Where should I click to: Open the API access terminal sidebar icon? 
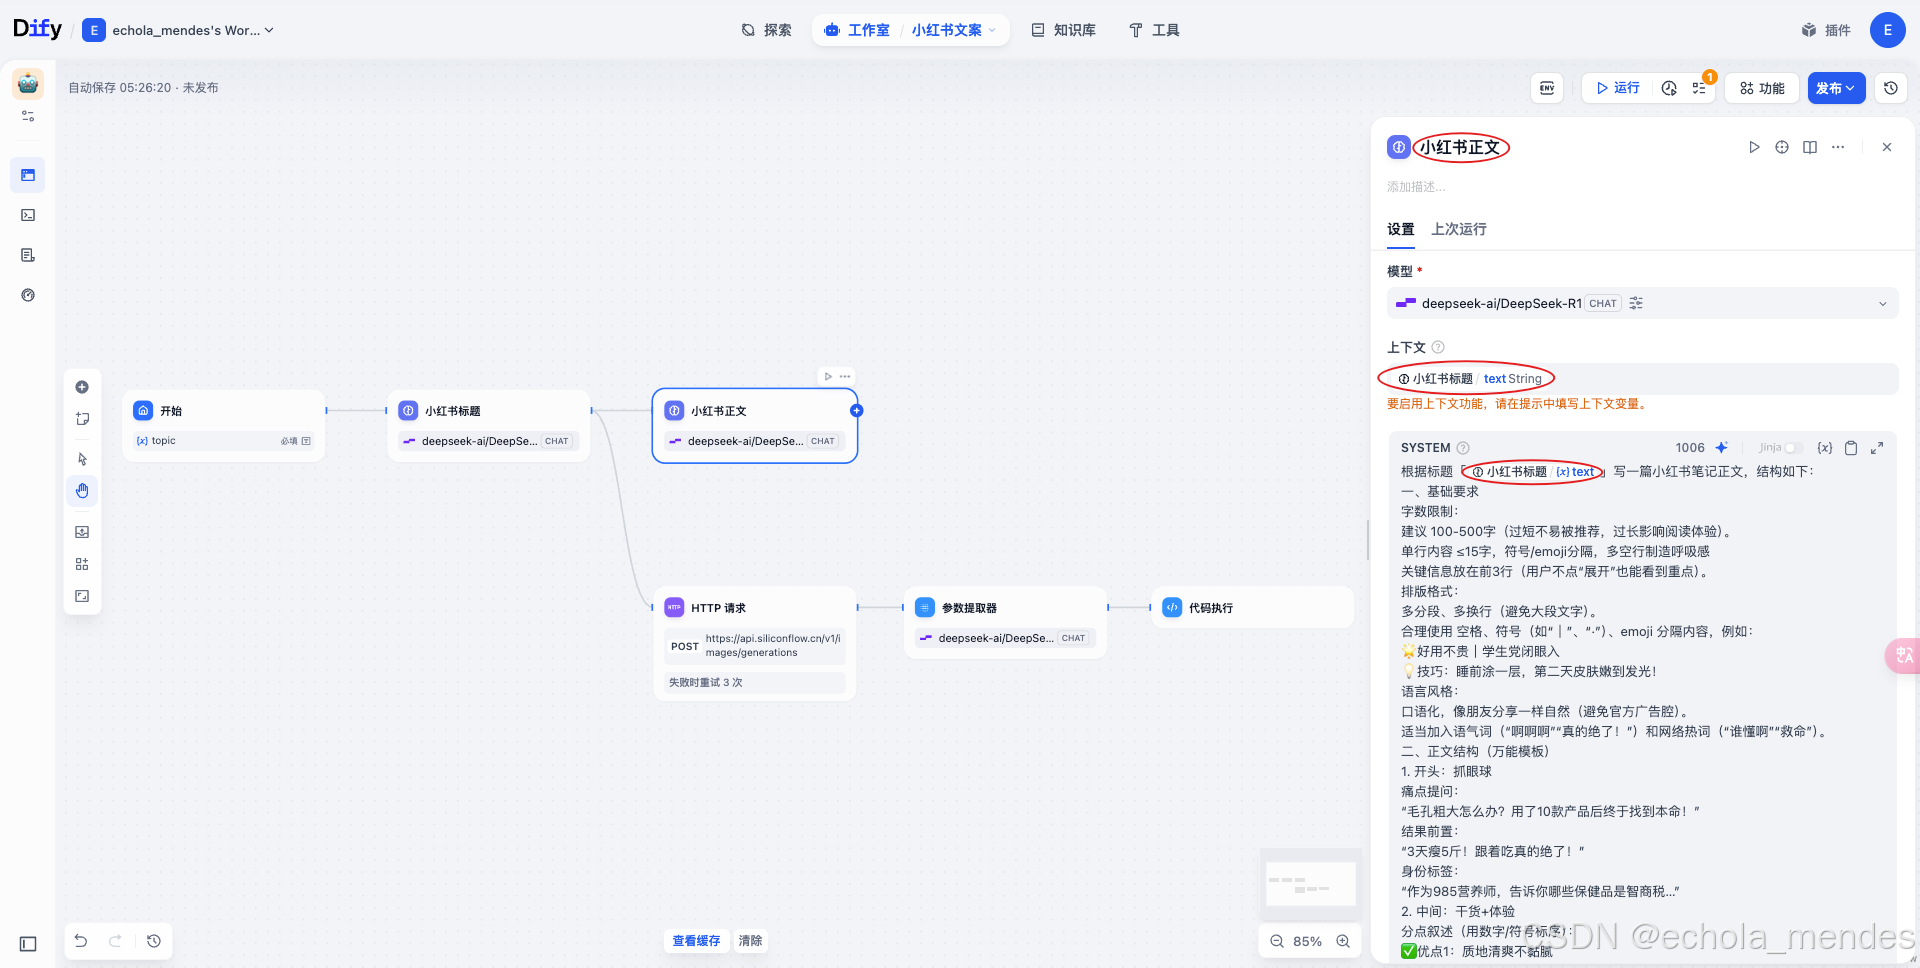pyautogui.click(x=28, y=215)
